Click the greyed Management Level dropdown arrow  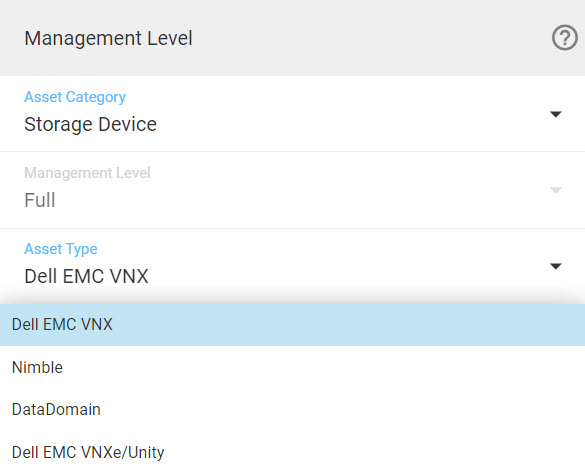pos(556,190)
